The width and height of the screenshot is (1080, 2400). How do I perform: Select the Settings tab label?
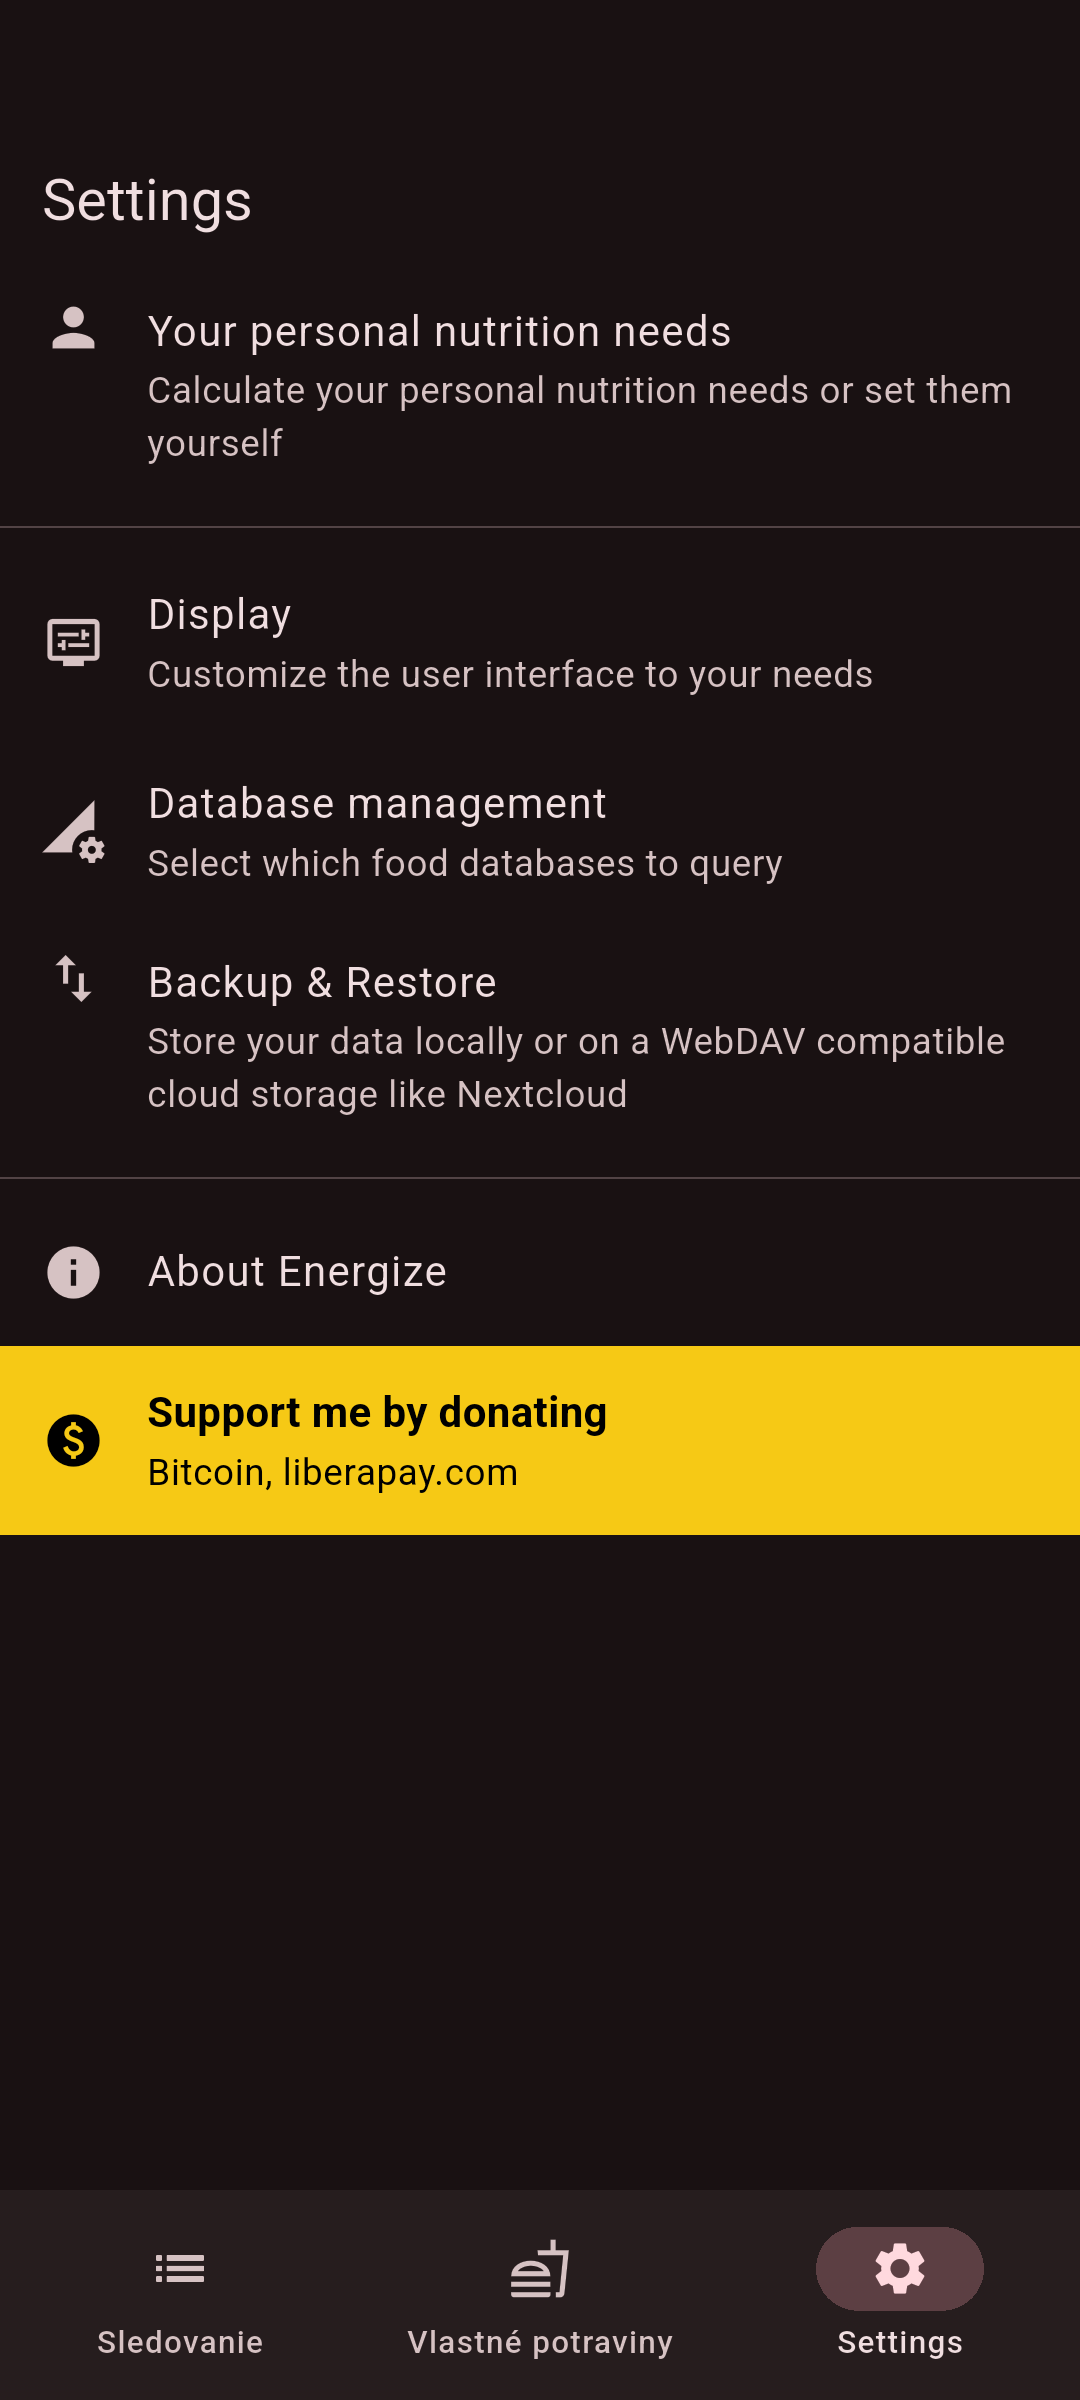pos(899,2342)
